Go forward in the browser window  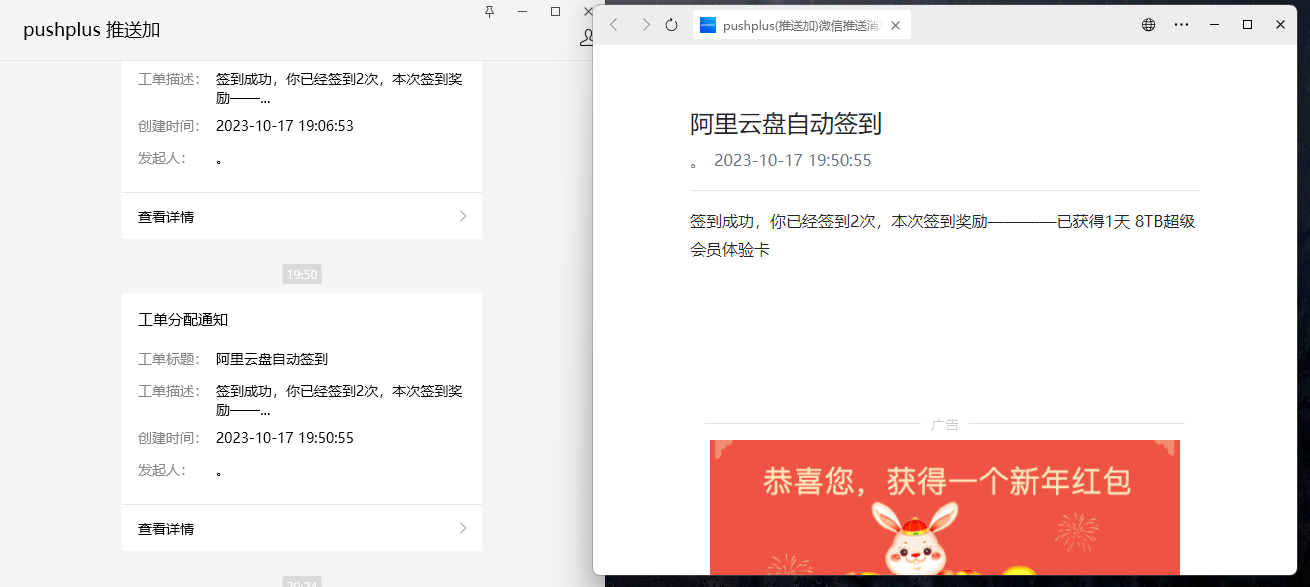tap(645, 25)
